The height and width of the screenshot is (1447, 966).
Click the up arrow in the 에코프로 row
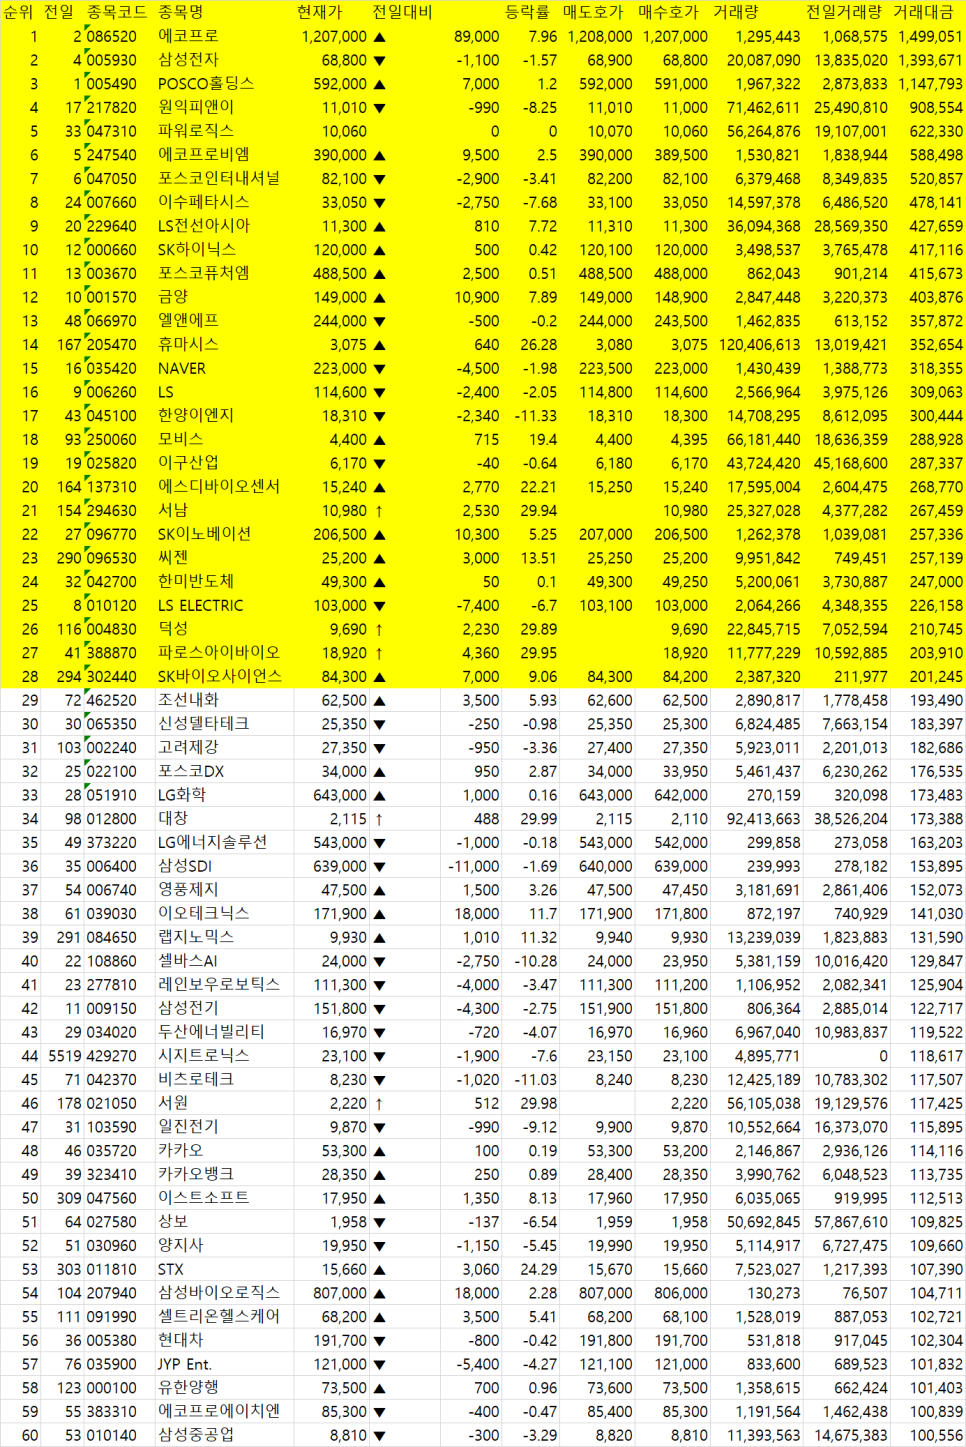pos(379,37)
